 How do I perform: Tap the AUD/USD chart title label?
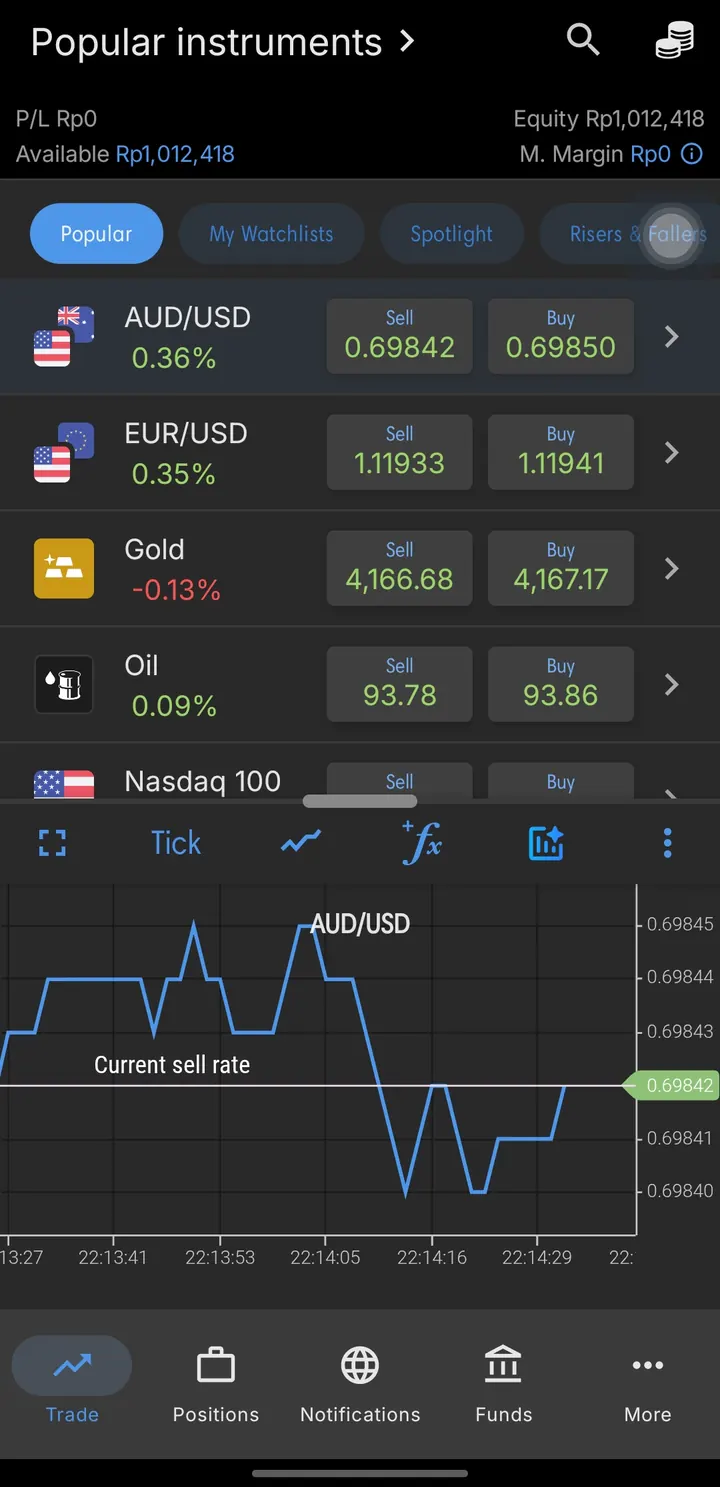pos(360,923)
